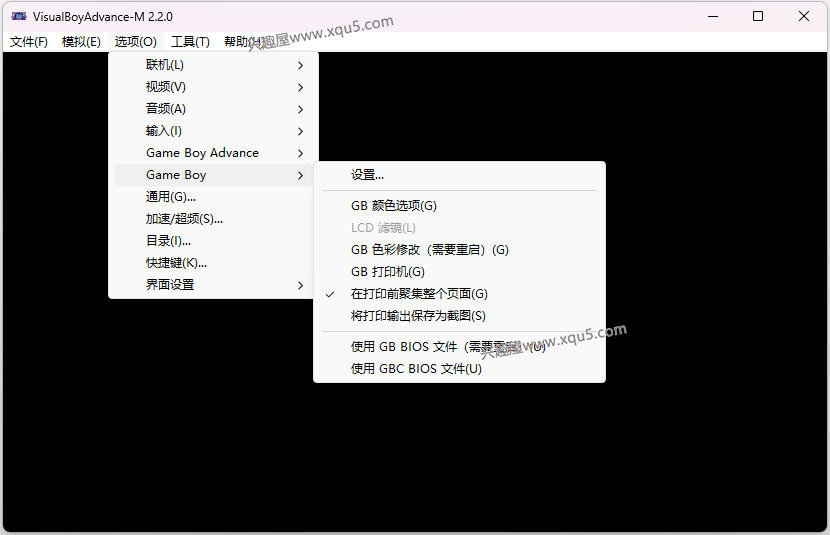
Task: Expand the 输入(I) submenu
Action: pyautogui.click(x=213, y=131)
